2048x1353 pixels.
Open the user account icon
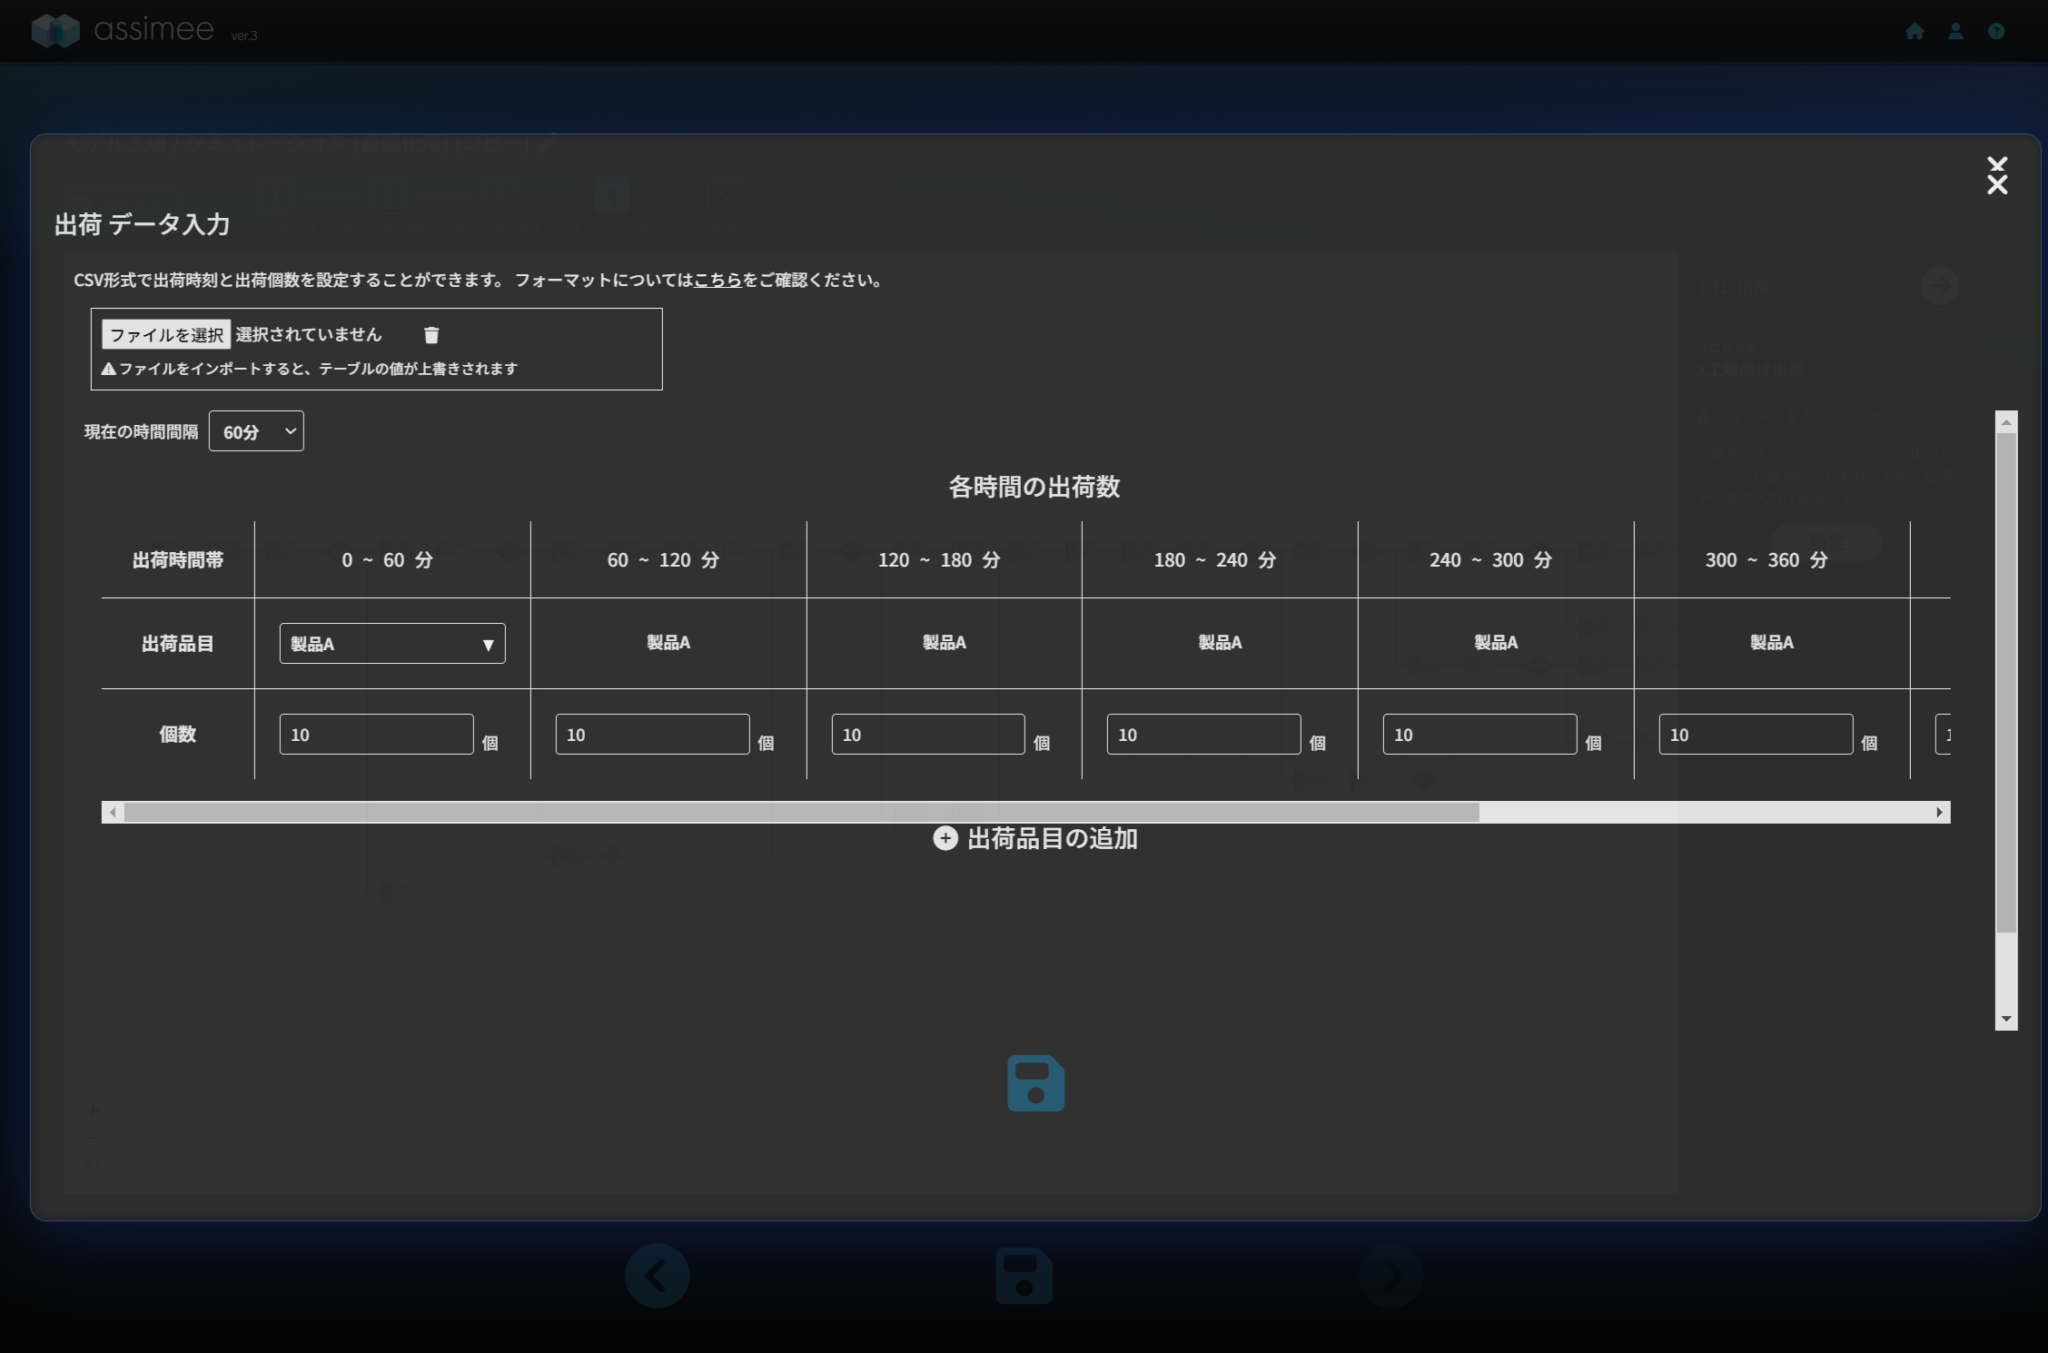point(1955,31)
